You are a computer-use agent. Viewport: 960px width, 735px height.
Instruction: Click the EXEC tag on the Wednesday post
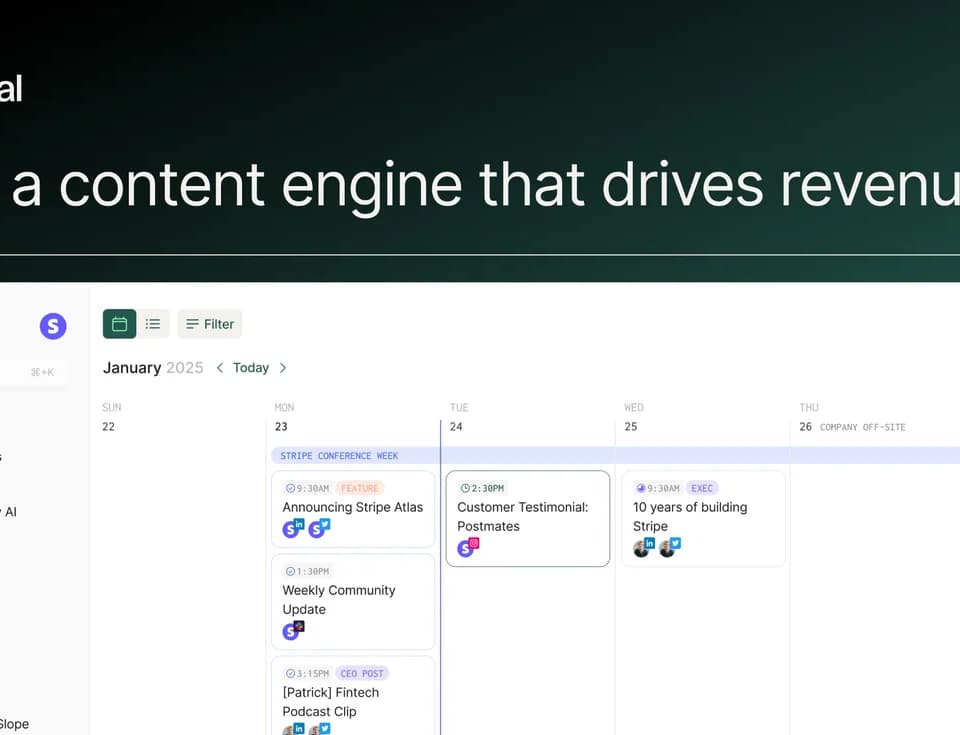coord(702,488)
